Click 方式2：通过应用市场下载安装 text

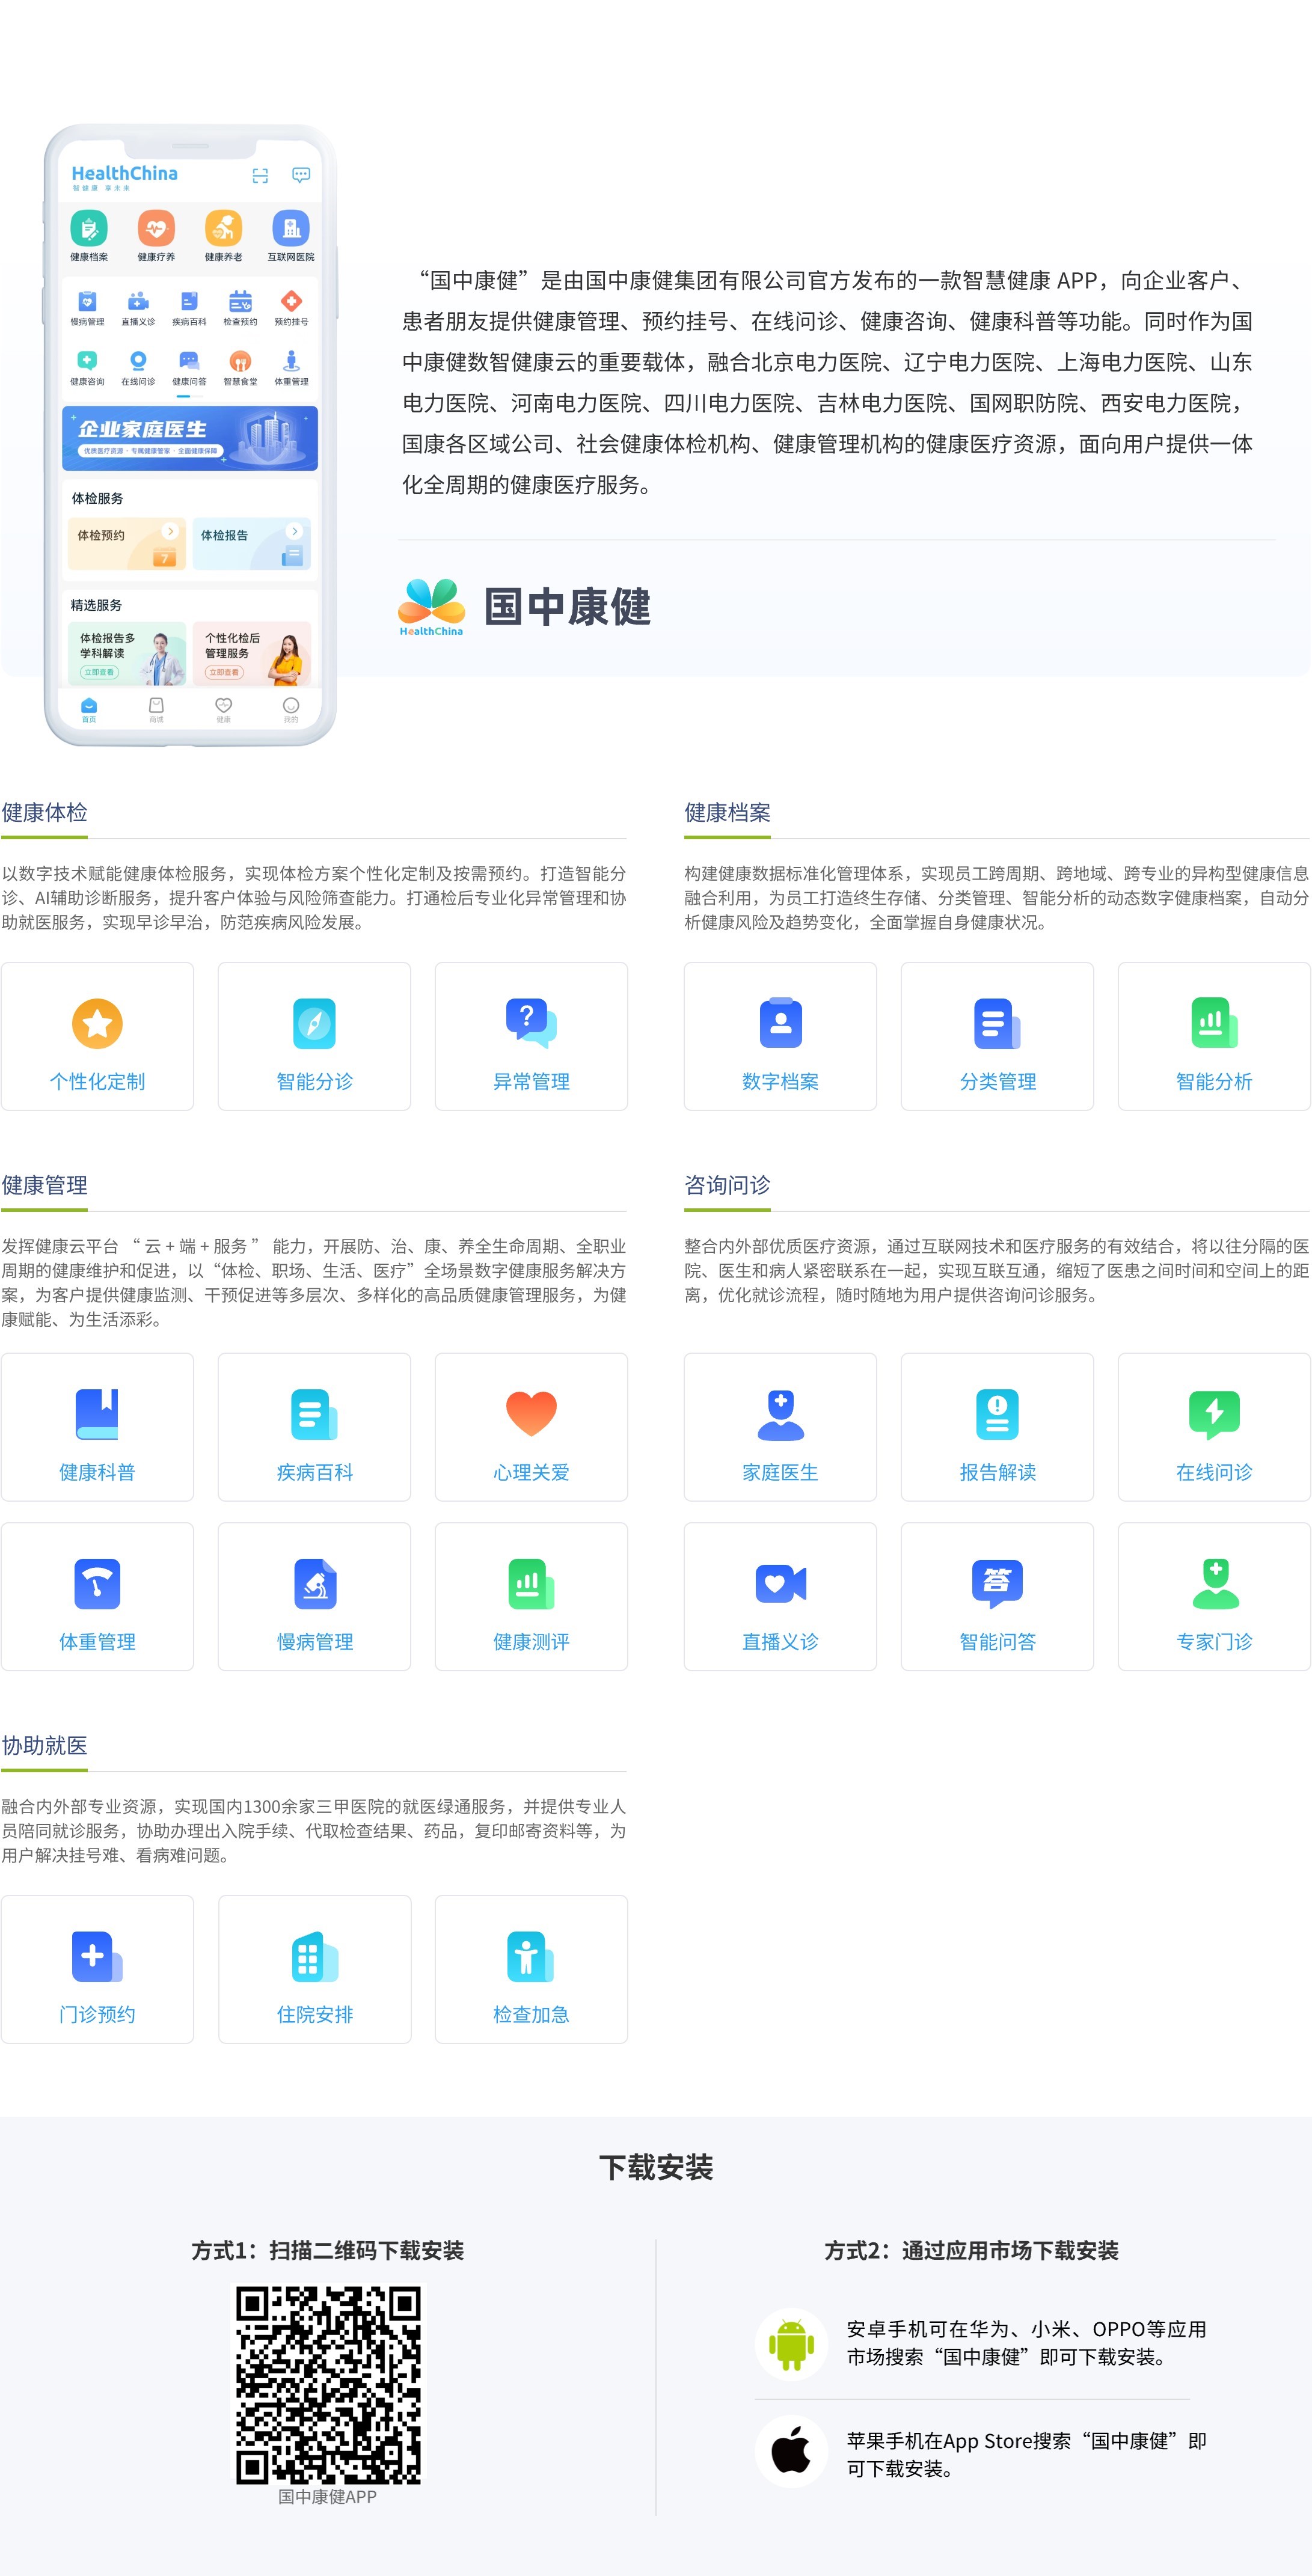tap(971, 2250)
